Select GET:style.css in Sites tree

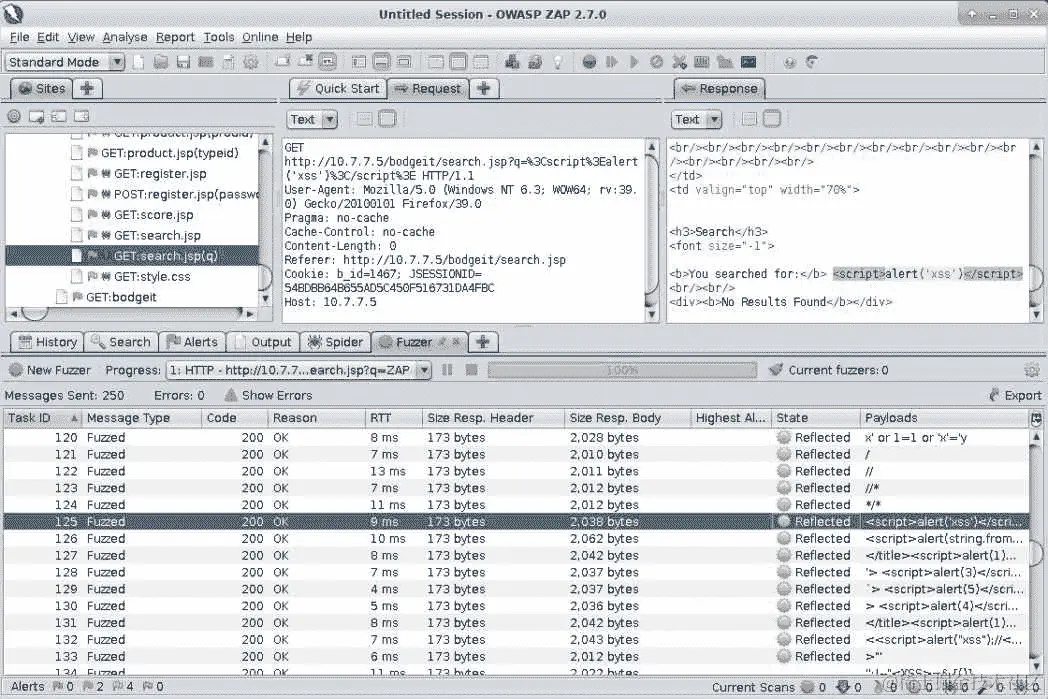[x=152, y=277]
